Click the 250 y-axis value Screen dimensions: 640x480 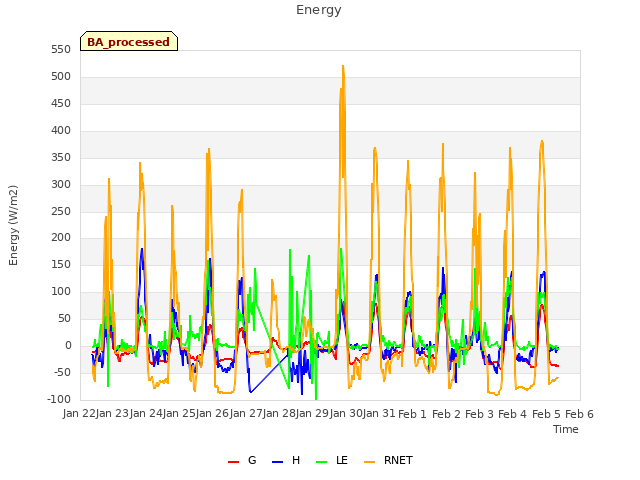point(61,211)
